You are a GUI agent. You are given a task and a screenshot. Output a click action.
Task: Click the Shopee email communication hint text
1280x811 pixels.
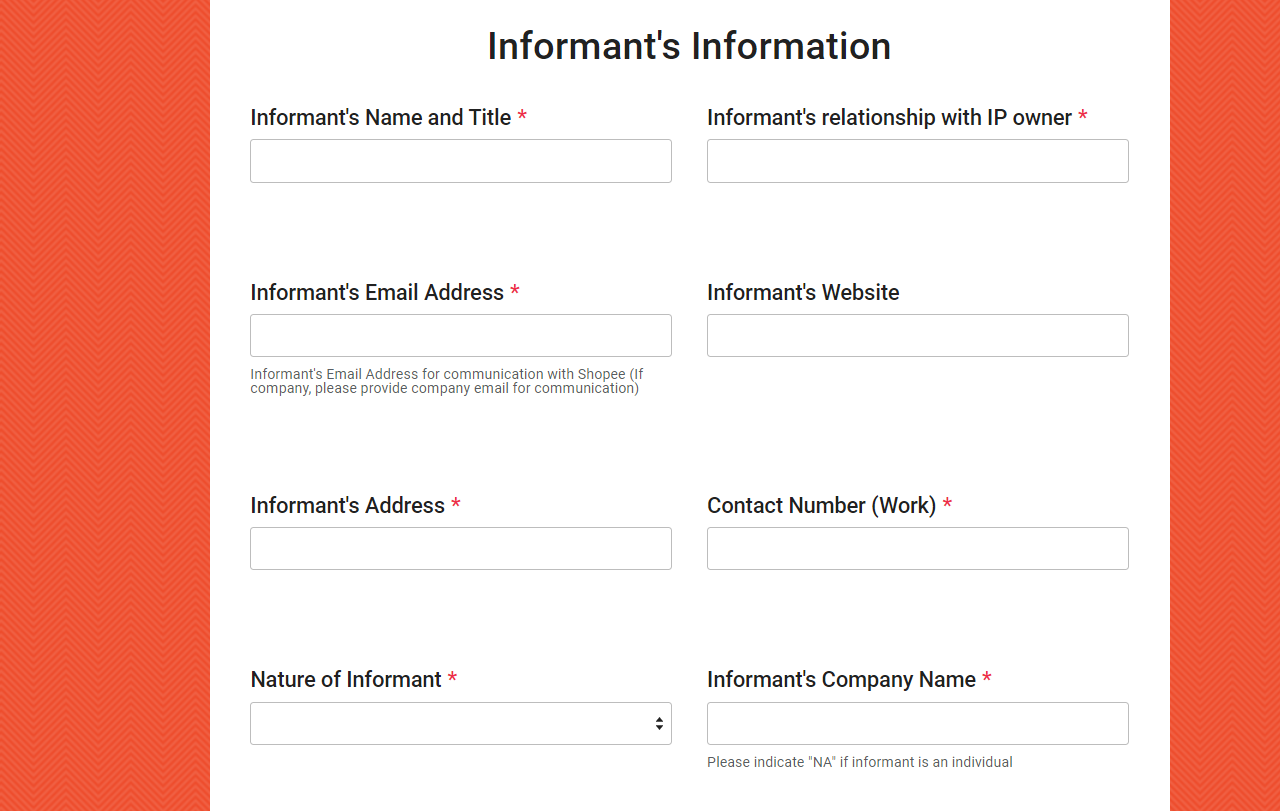pyautogui.click(x=446, y=381)
